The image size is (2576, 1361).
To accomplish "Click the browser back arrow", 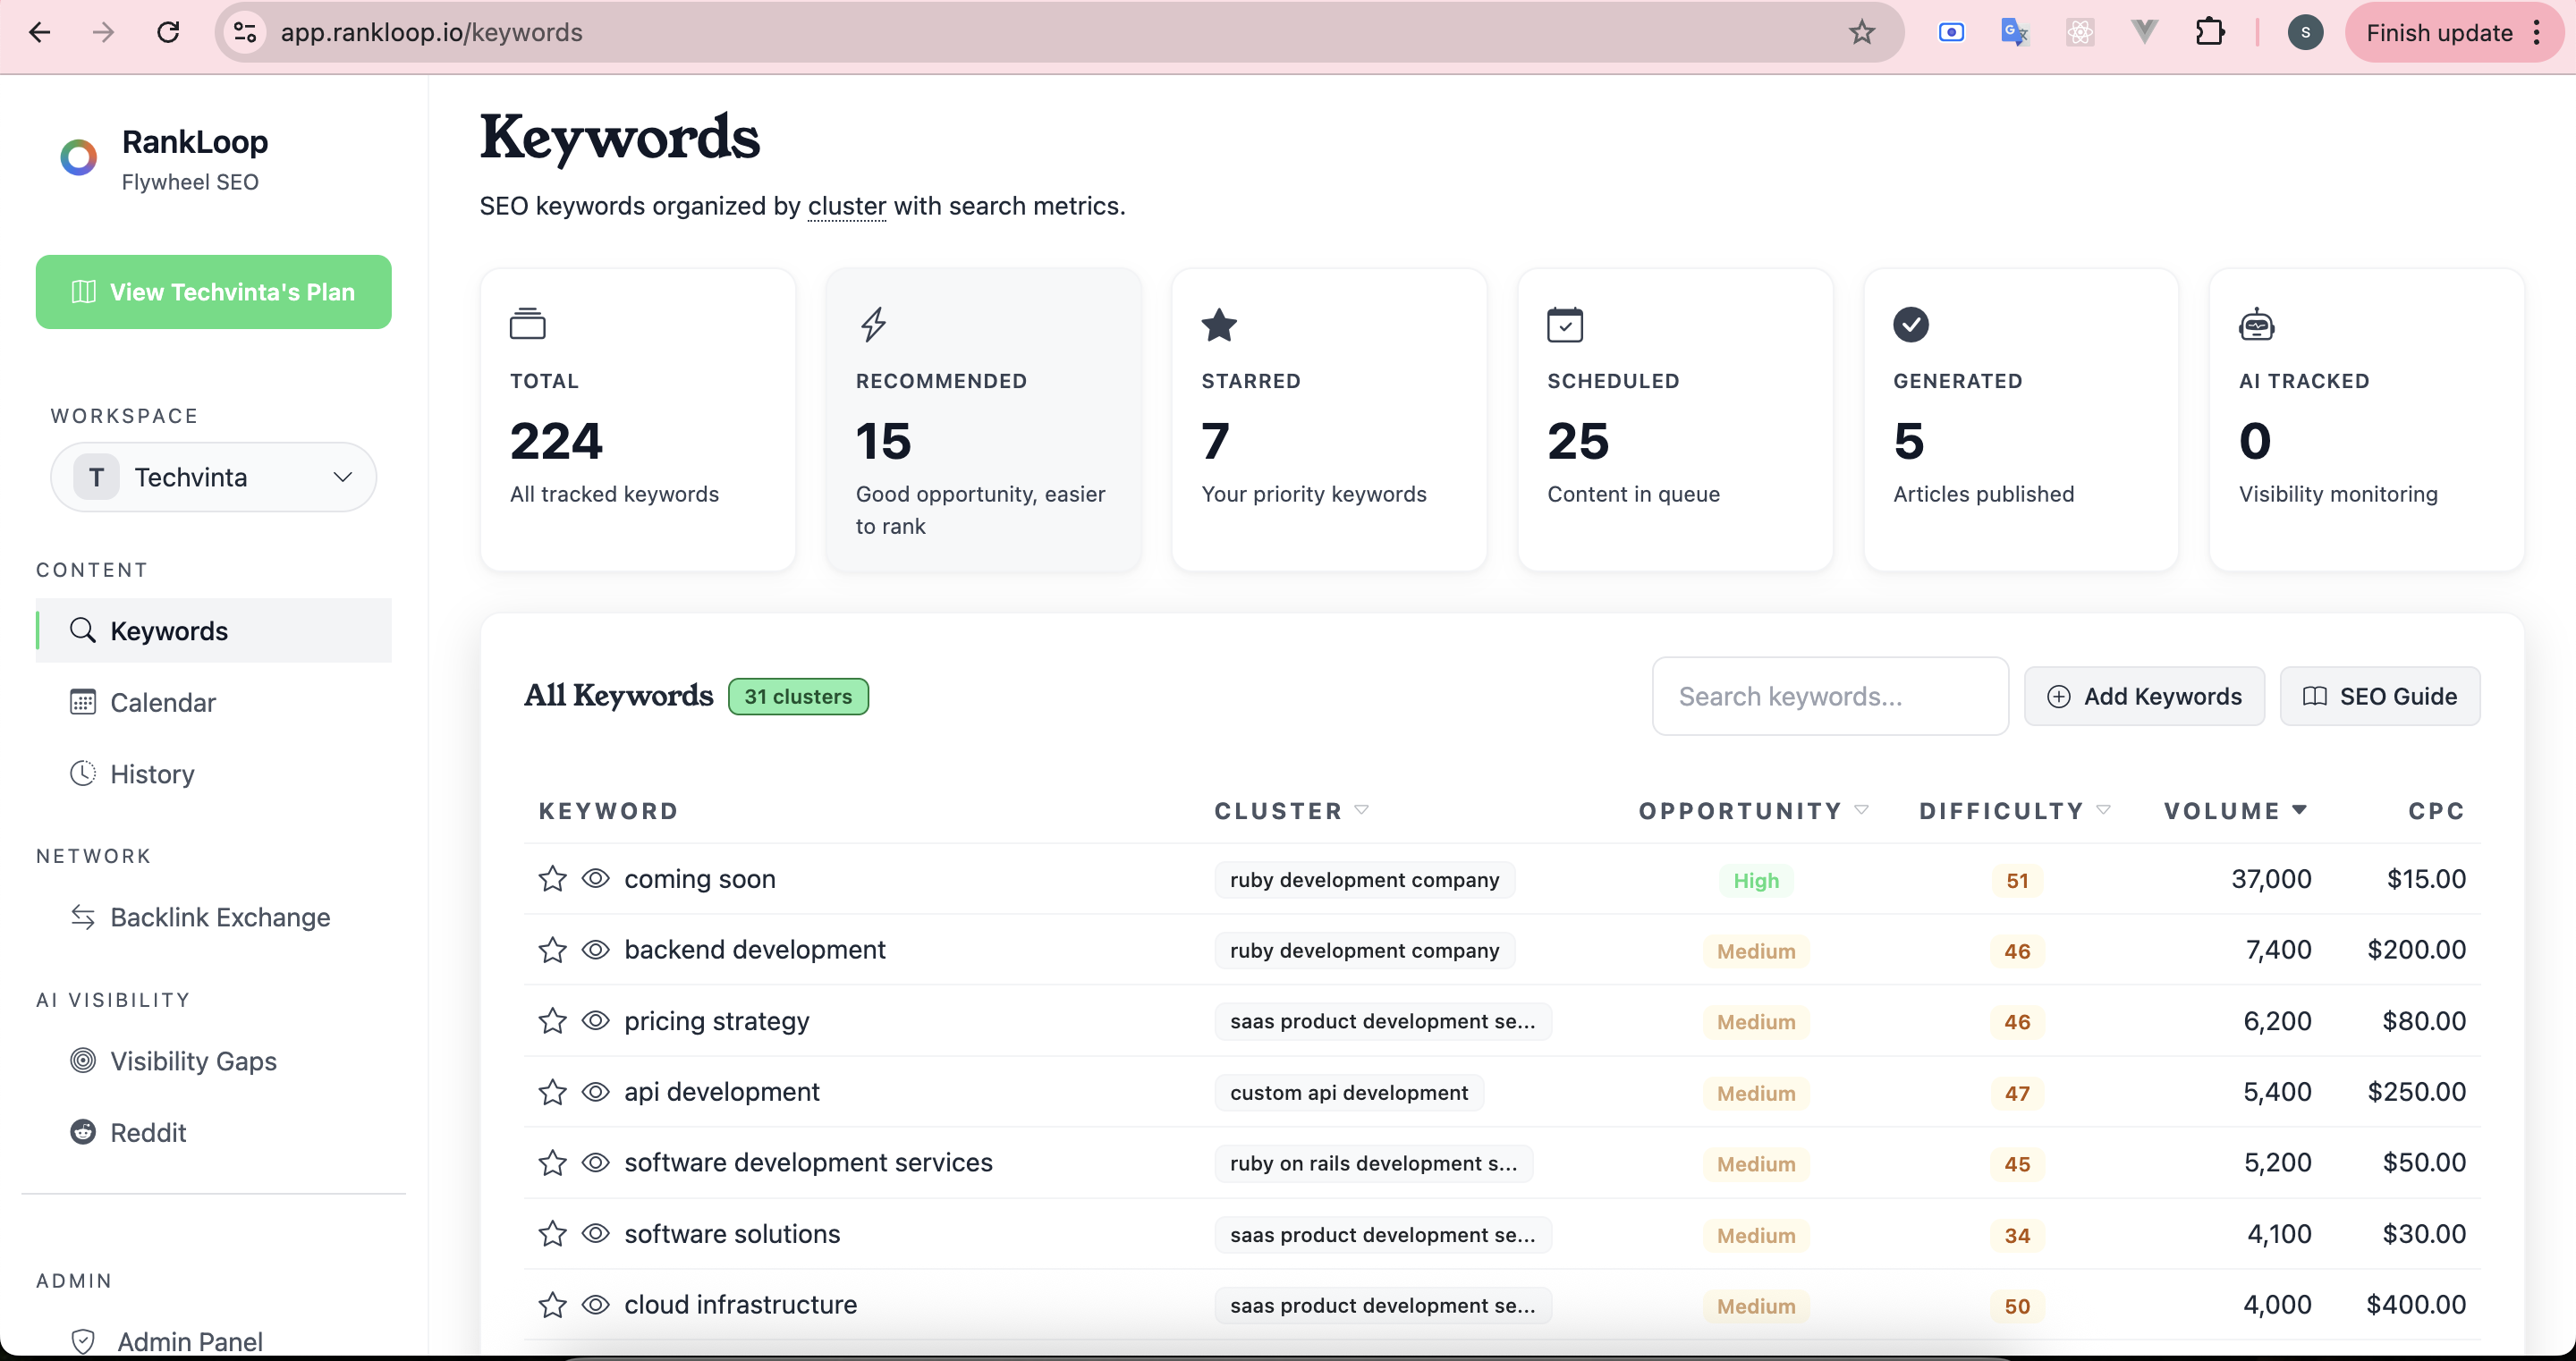I will click(x=40, y=33).
